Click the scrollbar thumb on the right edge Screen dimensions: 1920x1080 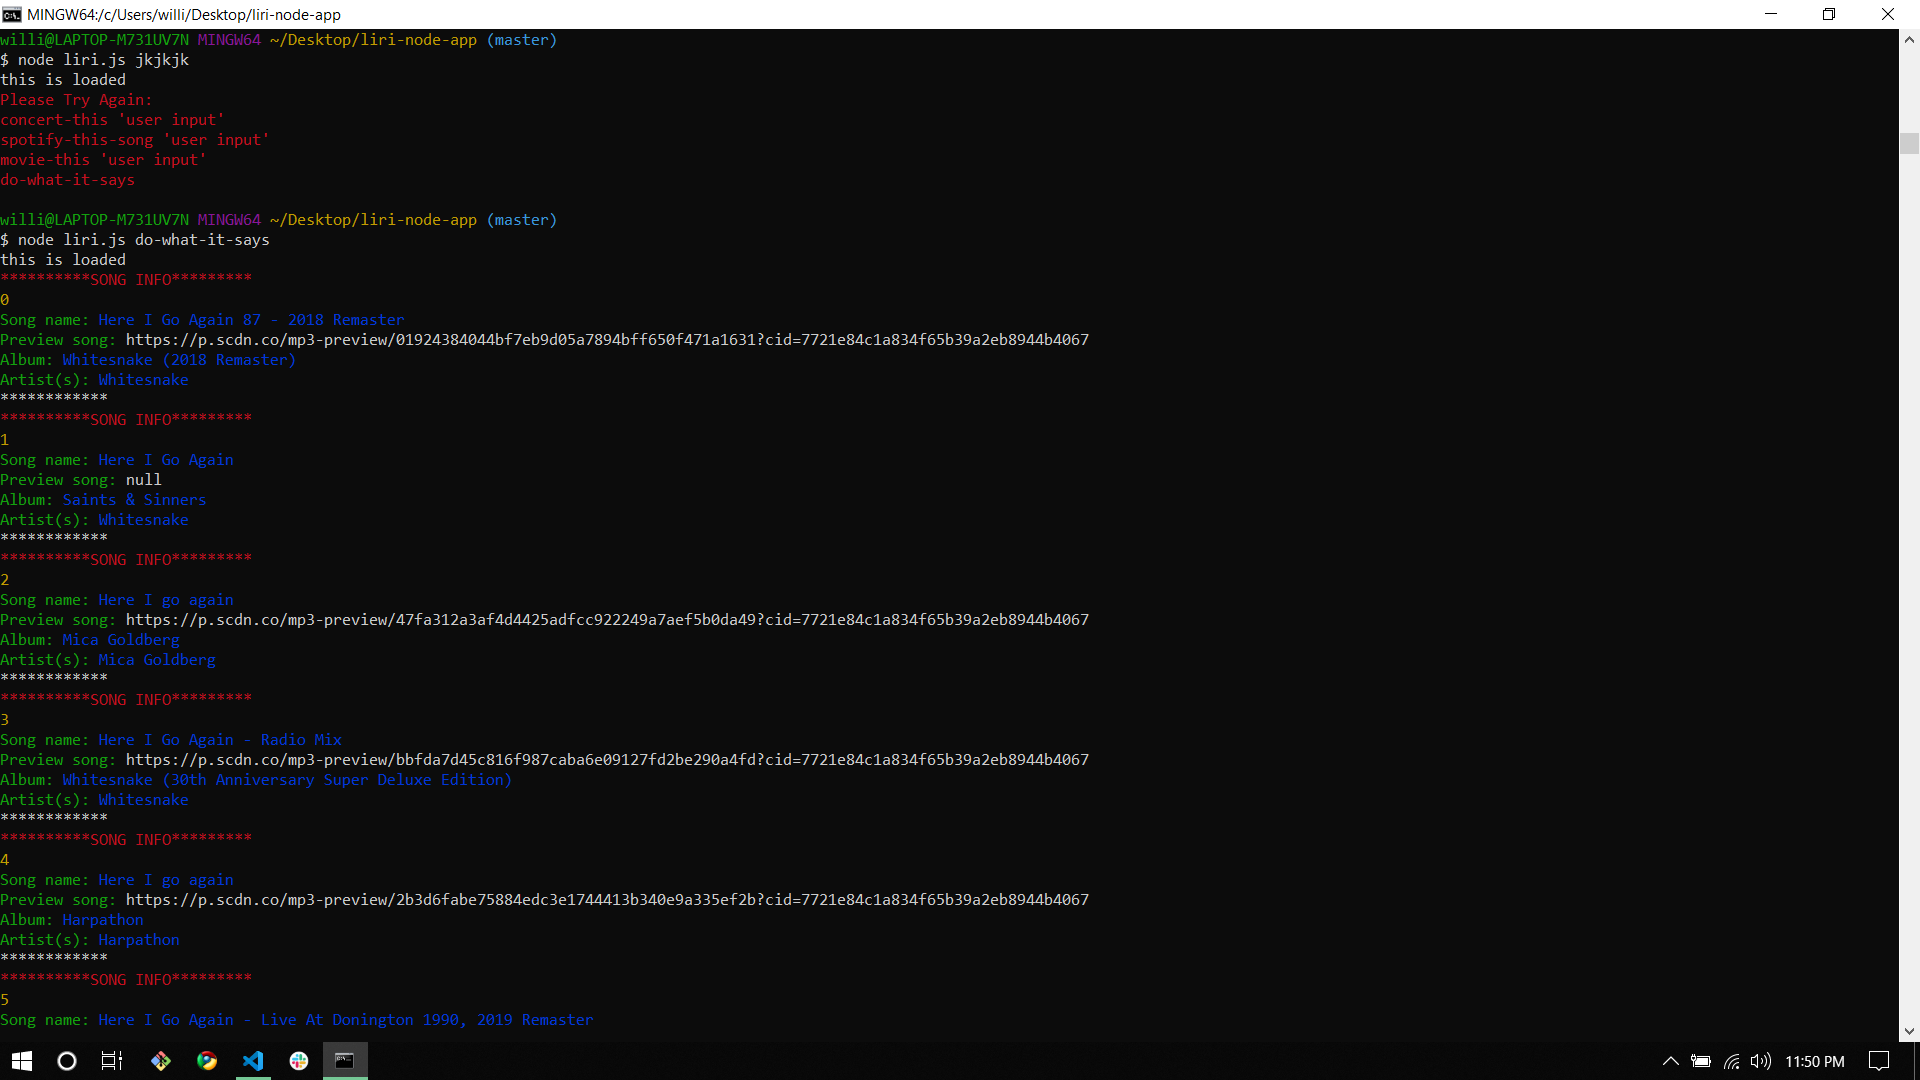pyautogui.click(x=1909, y=143)
